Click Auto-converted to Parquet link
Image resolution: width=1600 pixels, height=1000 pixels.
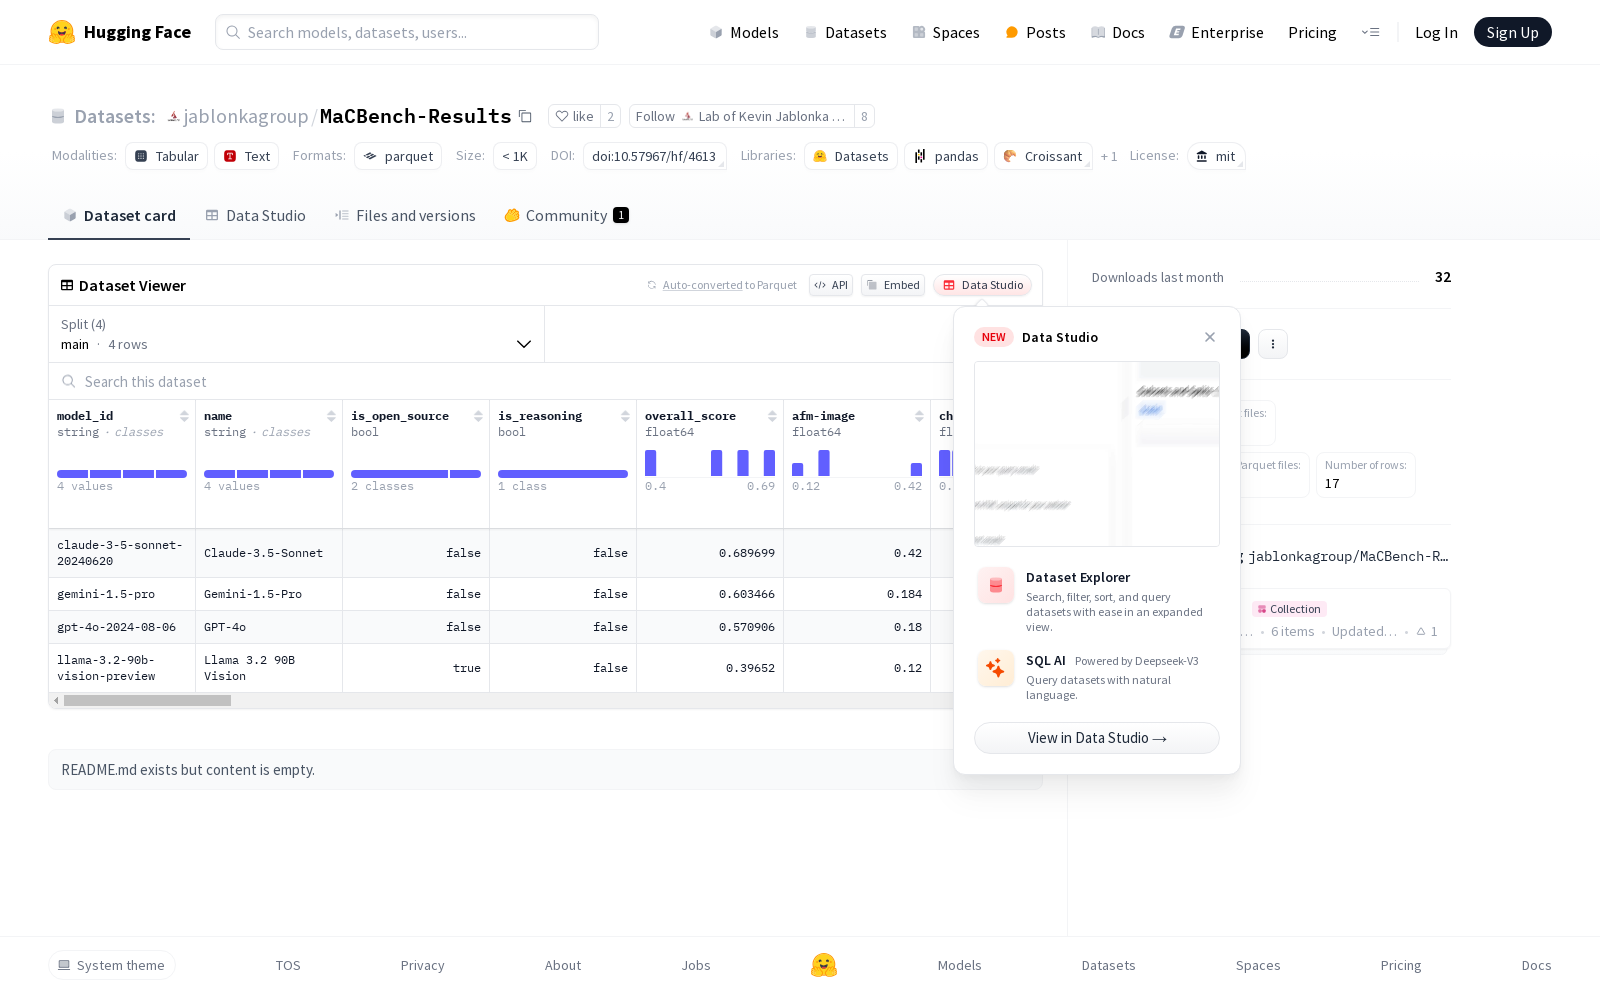click(729, 285)
